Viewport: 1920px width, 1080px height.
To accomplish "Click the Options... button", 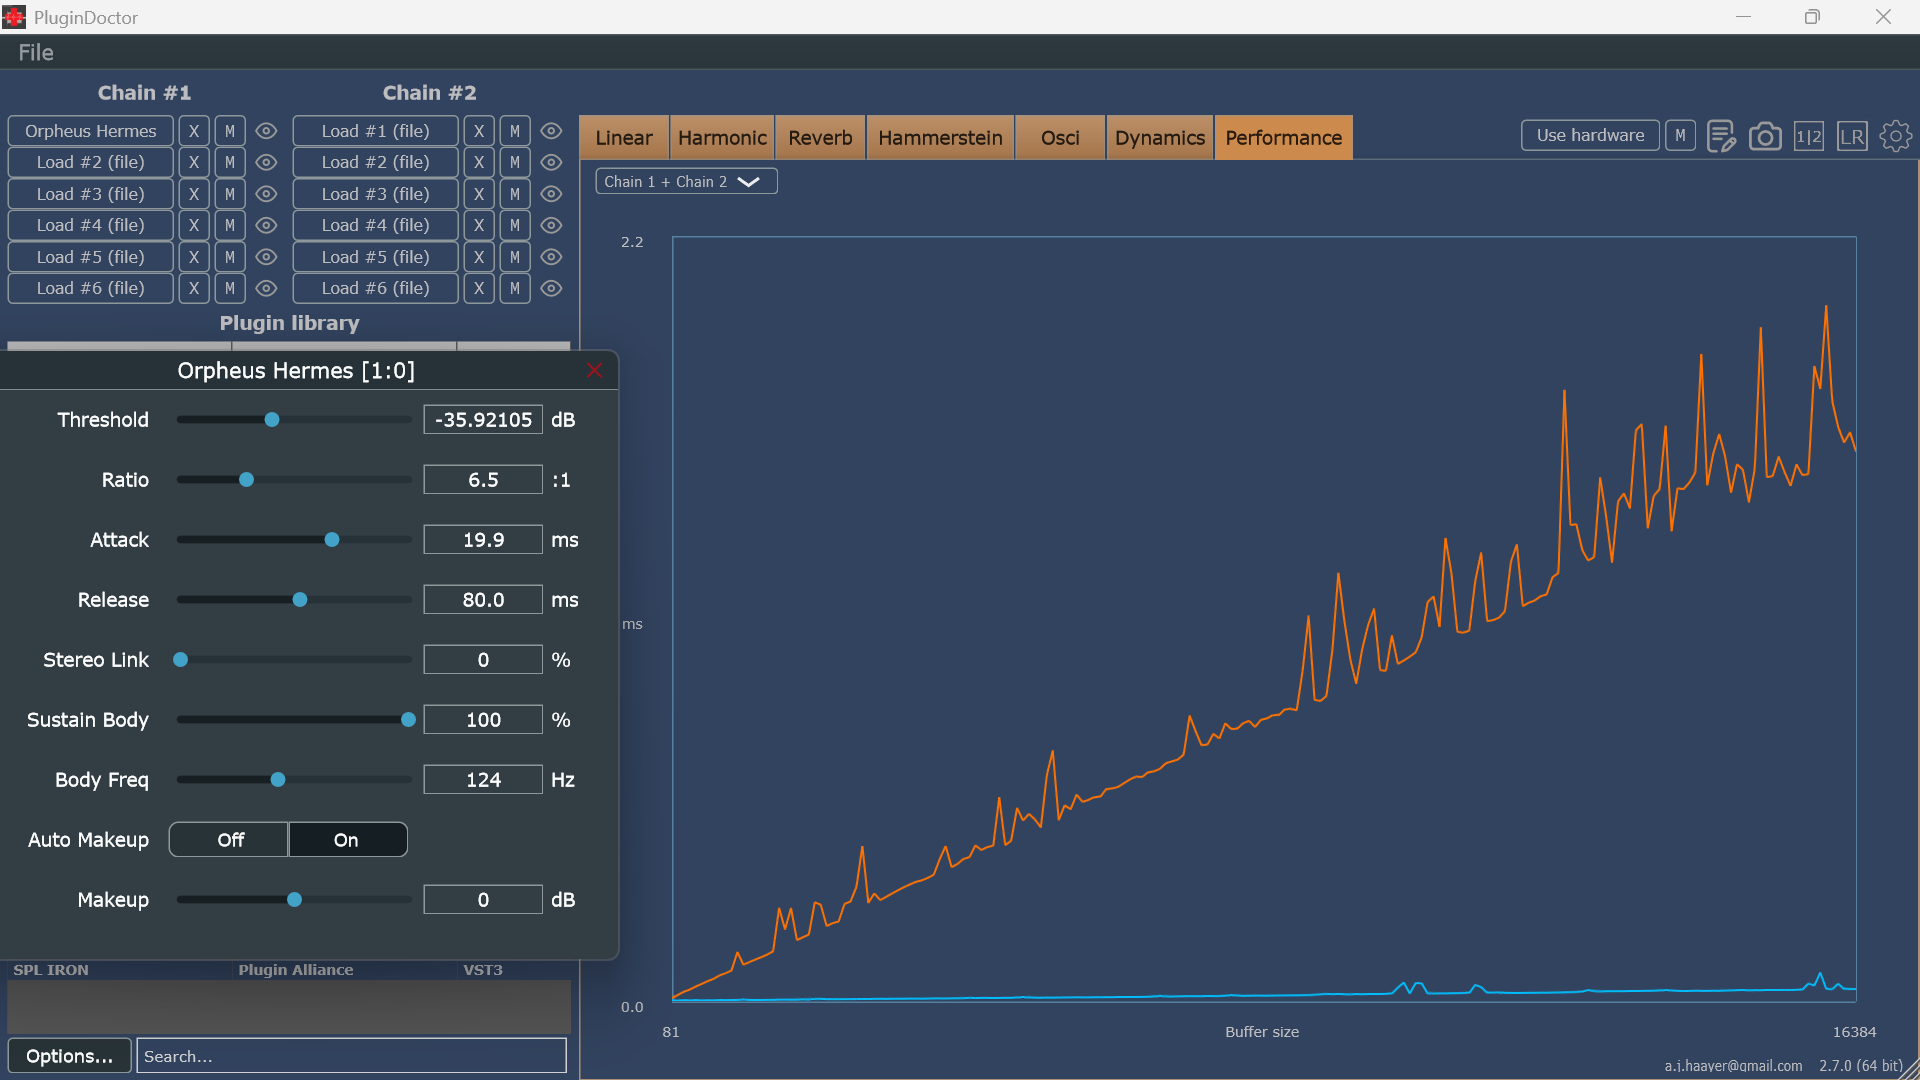I will [x=69, y=1056].
